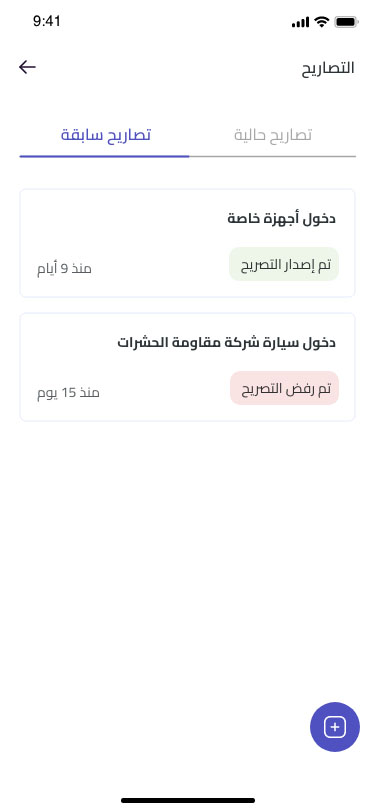Tap the منذ 15 يوم timestamp
This screenshot has height=812, width=375.
coord(68,393)
